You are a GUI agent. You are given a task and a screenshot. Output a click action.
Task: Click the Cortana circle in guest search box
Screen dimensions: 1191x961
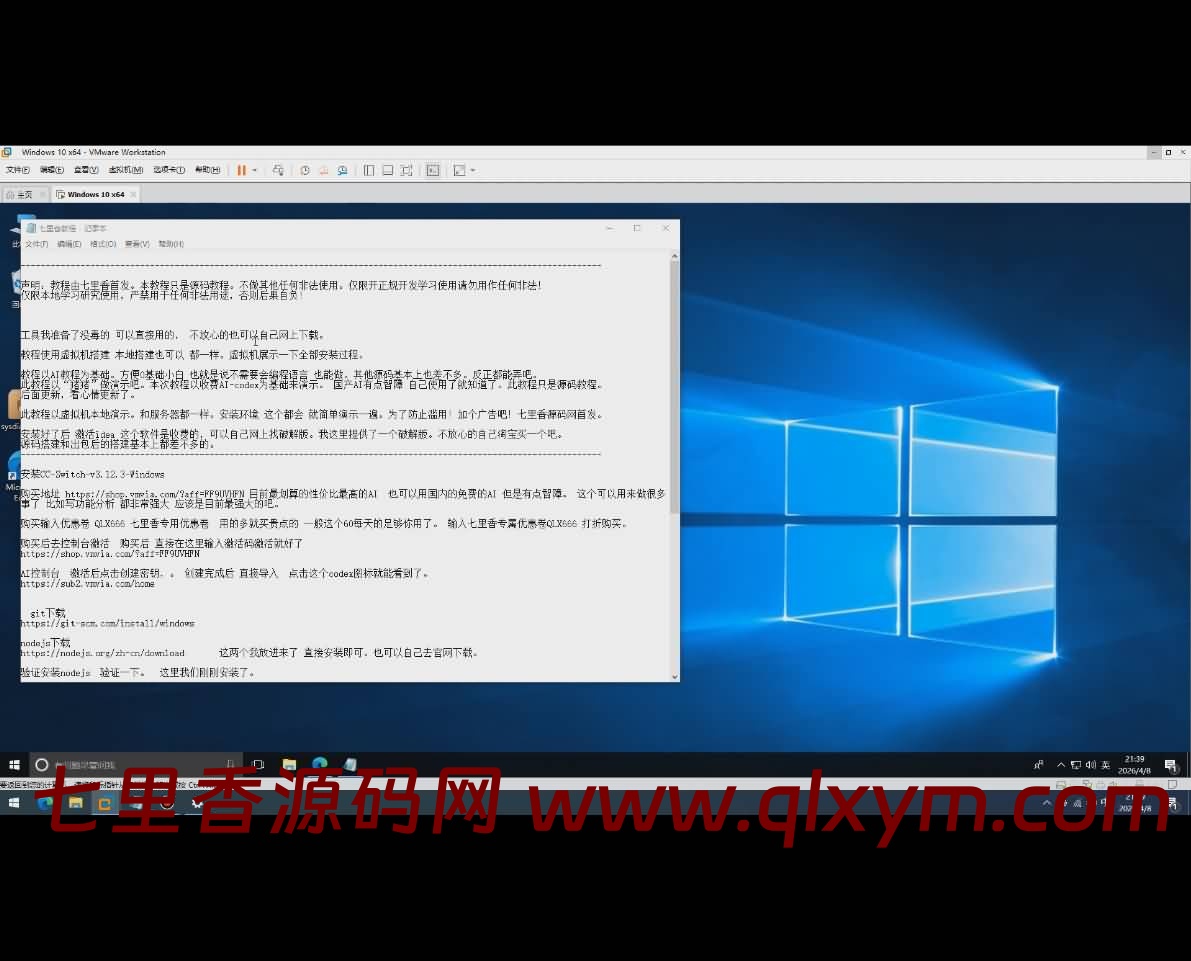pos(42,764)
